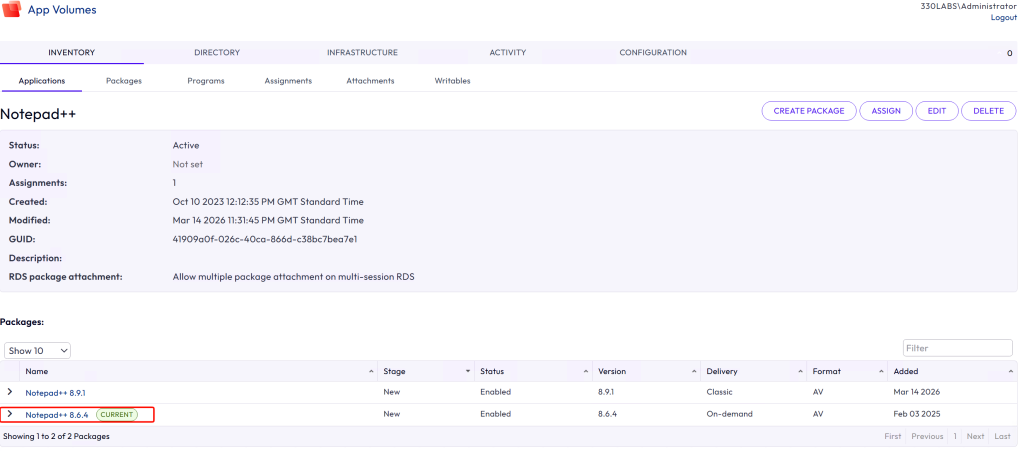
Task: Click the Created date Oct 10 2023 value
Action: tap(268, 201)
